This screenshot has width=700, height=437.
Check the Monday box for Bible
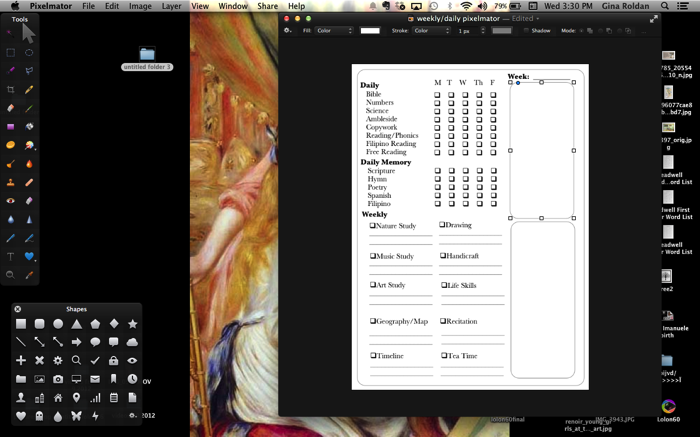[437, 95]
